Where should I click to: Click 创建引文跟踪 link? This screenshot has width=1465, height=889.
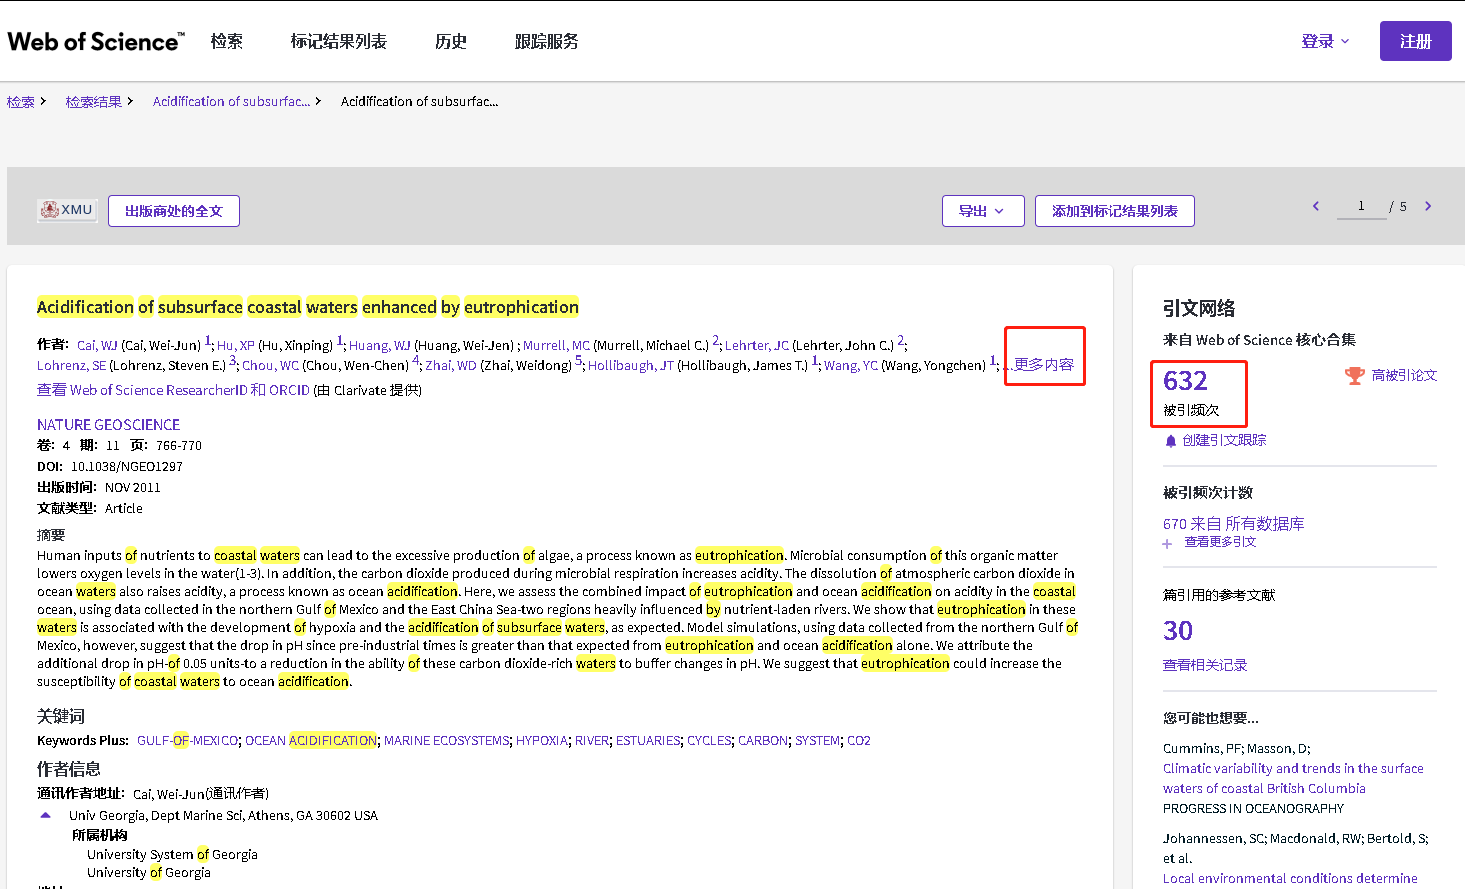1224,440
